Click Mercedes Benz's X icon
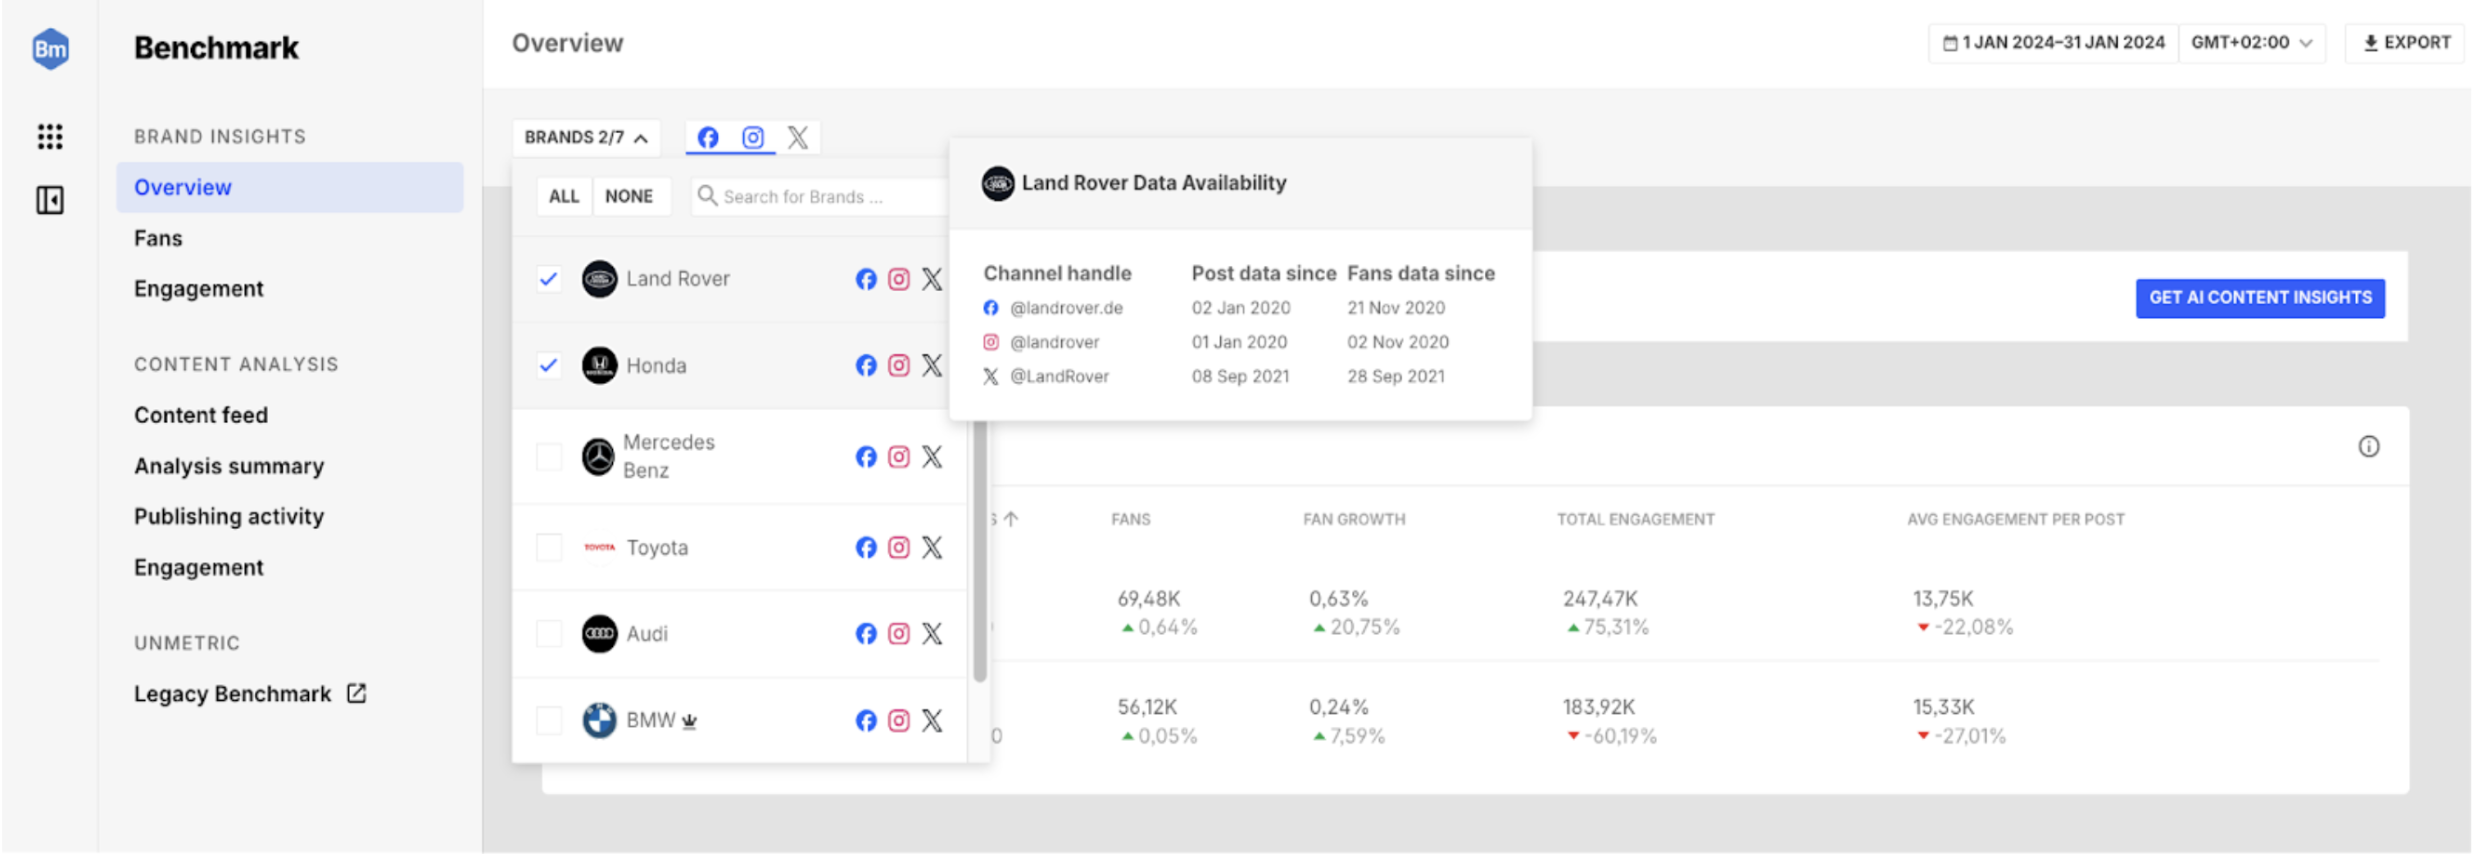Screen dimensions: 2472x854 pos(932,457)
